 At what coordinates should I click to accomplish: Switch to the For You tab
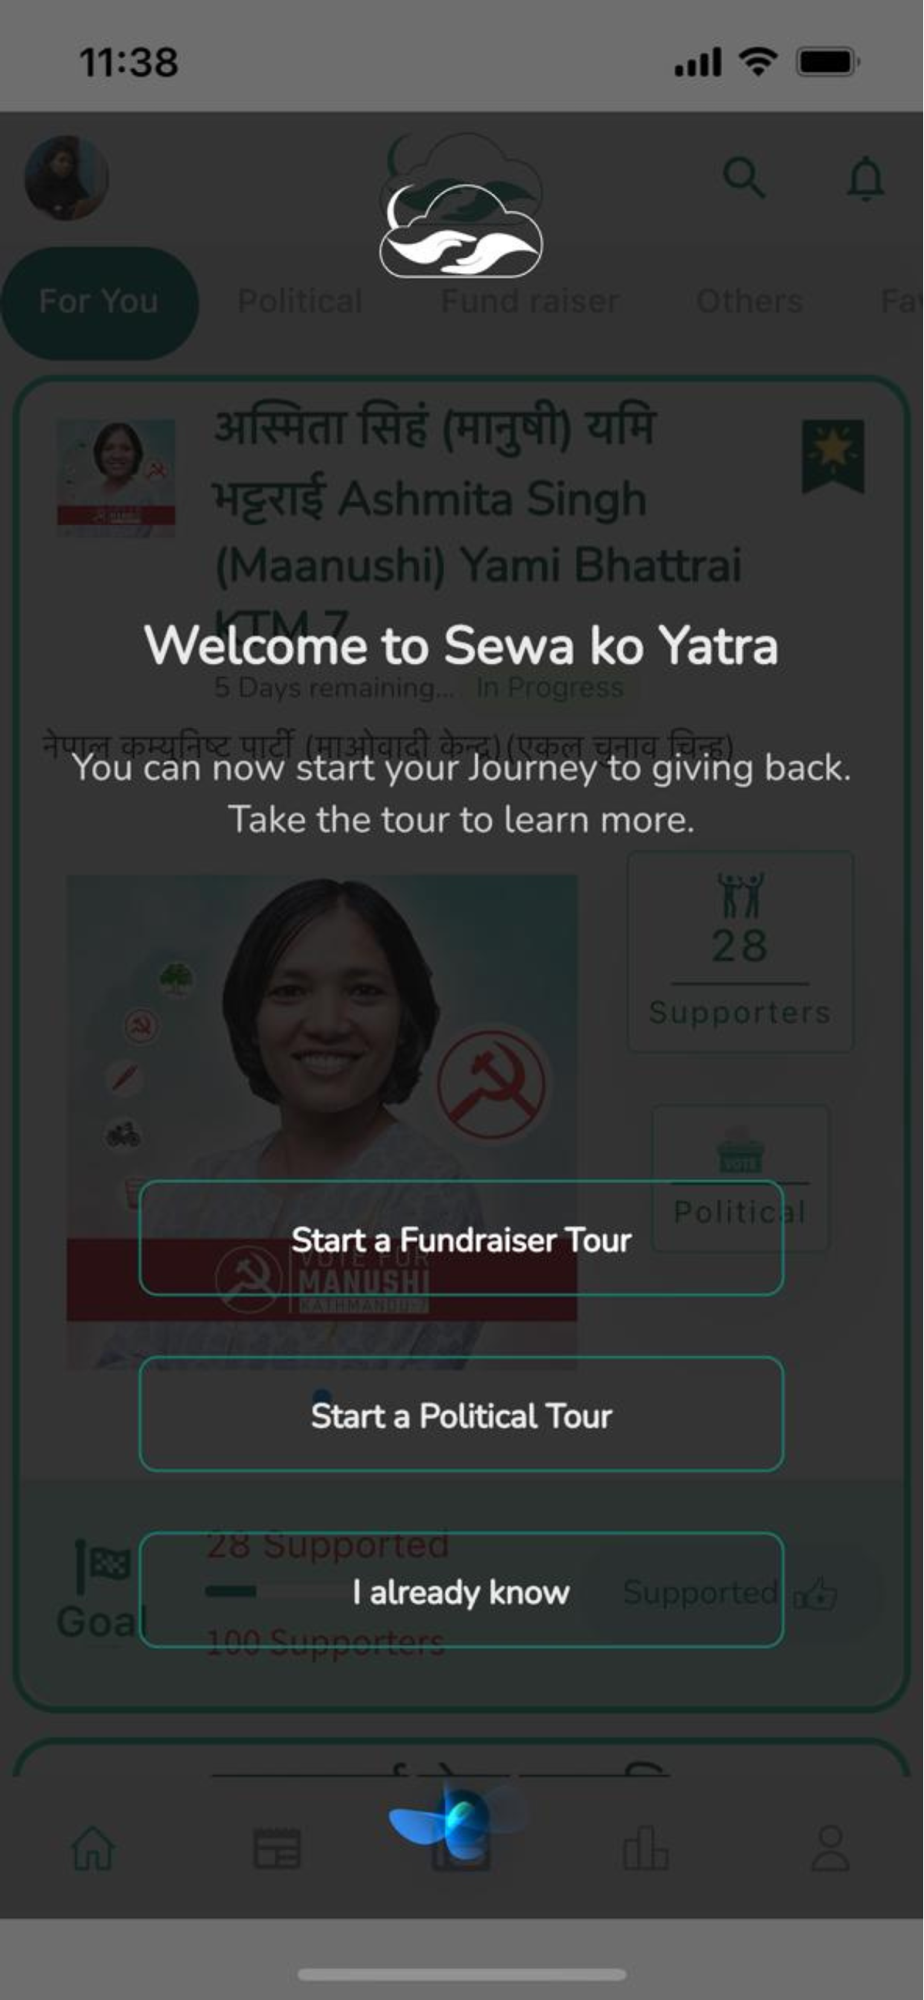(x=99, y=302)
